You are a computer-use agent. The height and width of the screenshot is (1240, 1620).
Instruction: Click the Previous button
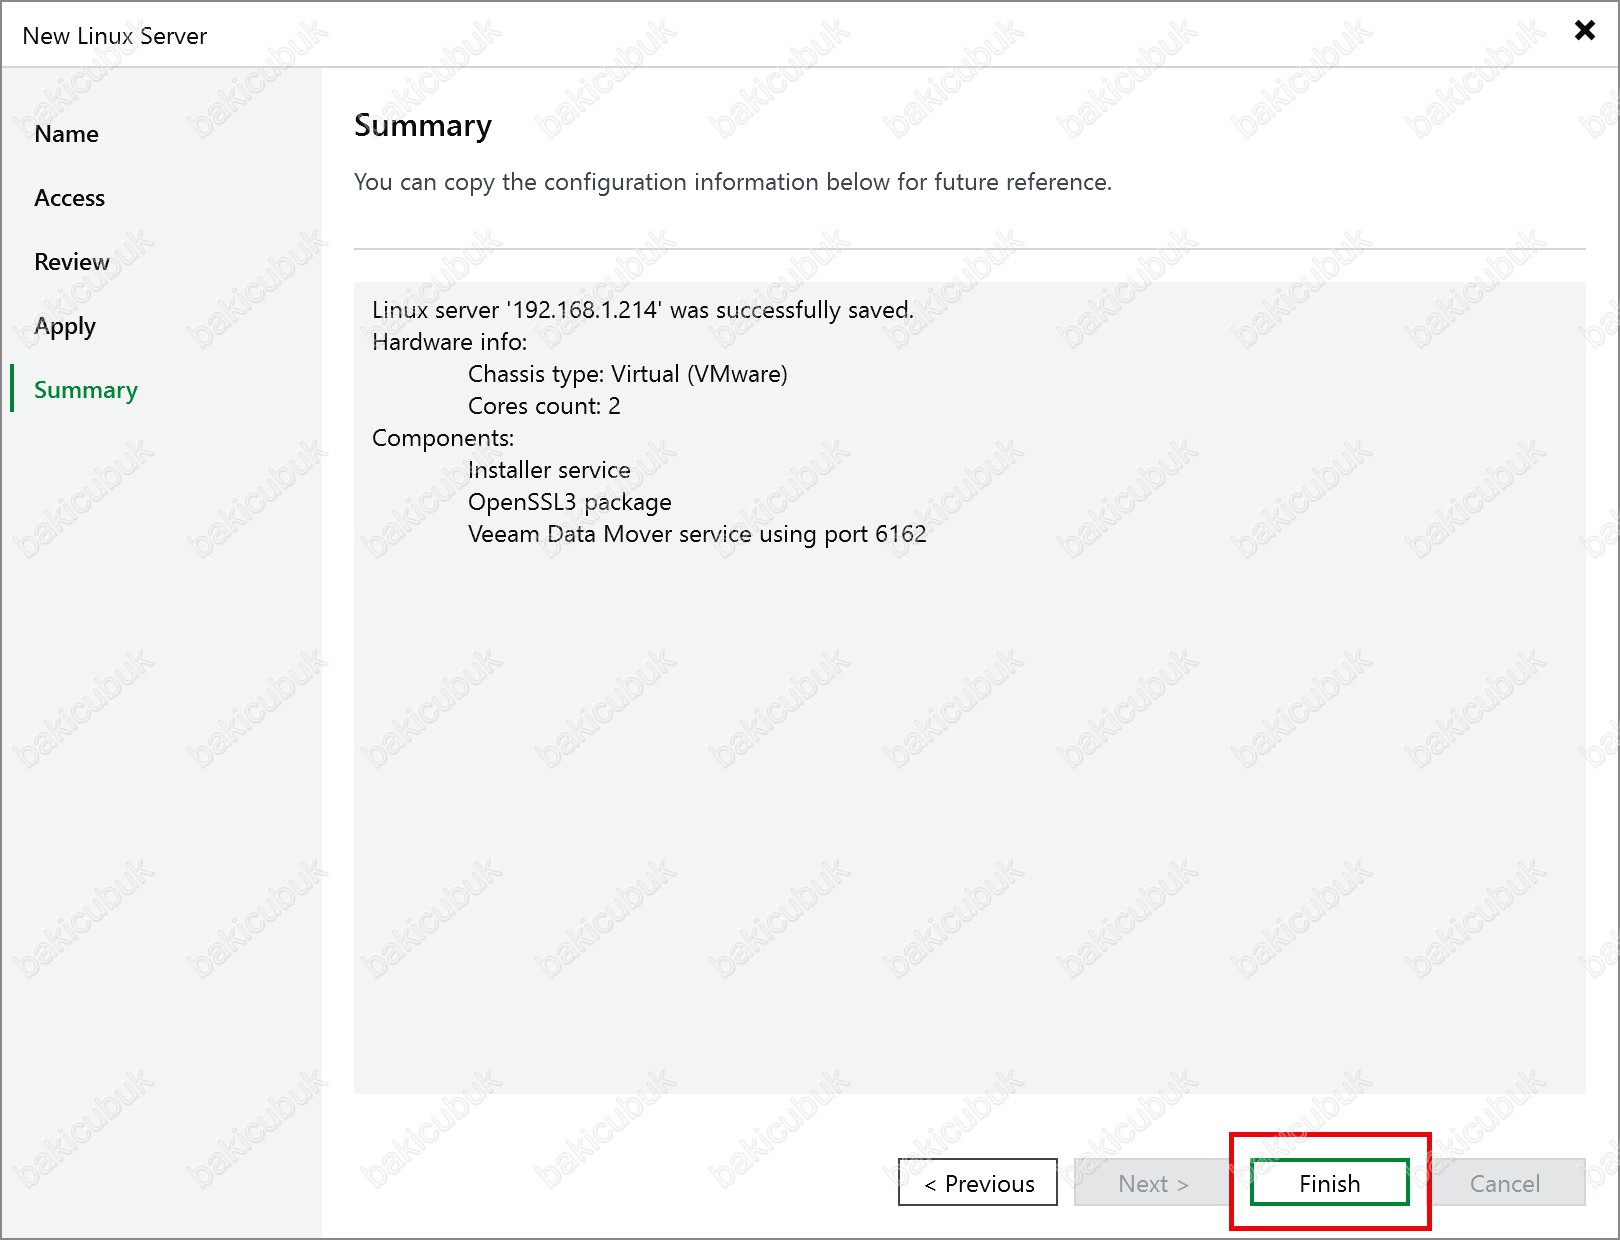click(x=977, y=1183)
